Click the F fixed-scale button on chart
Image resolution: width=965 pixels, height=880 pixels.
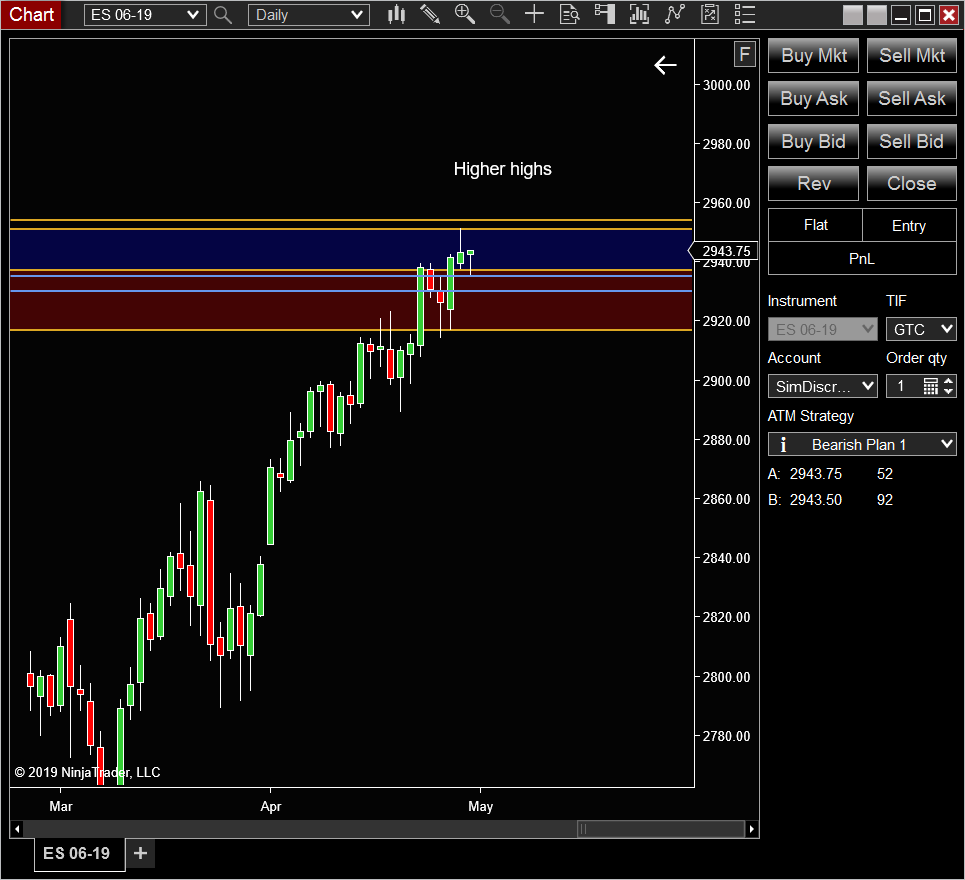(745, 55)
